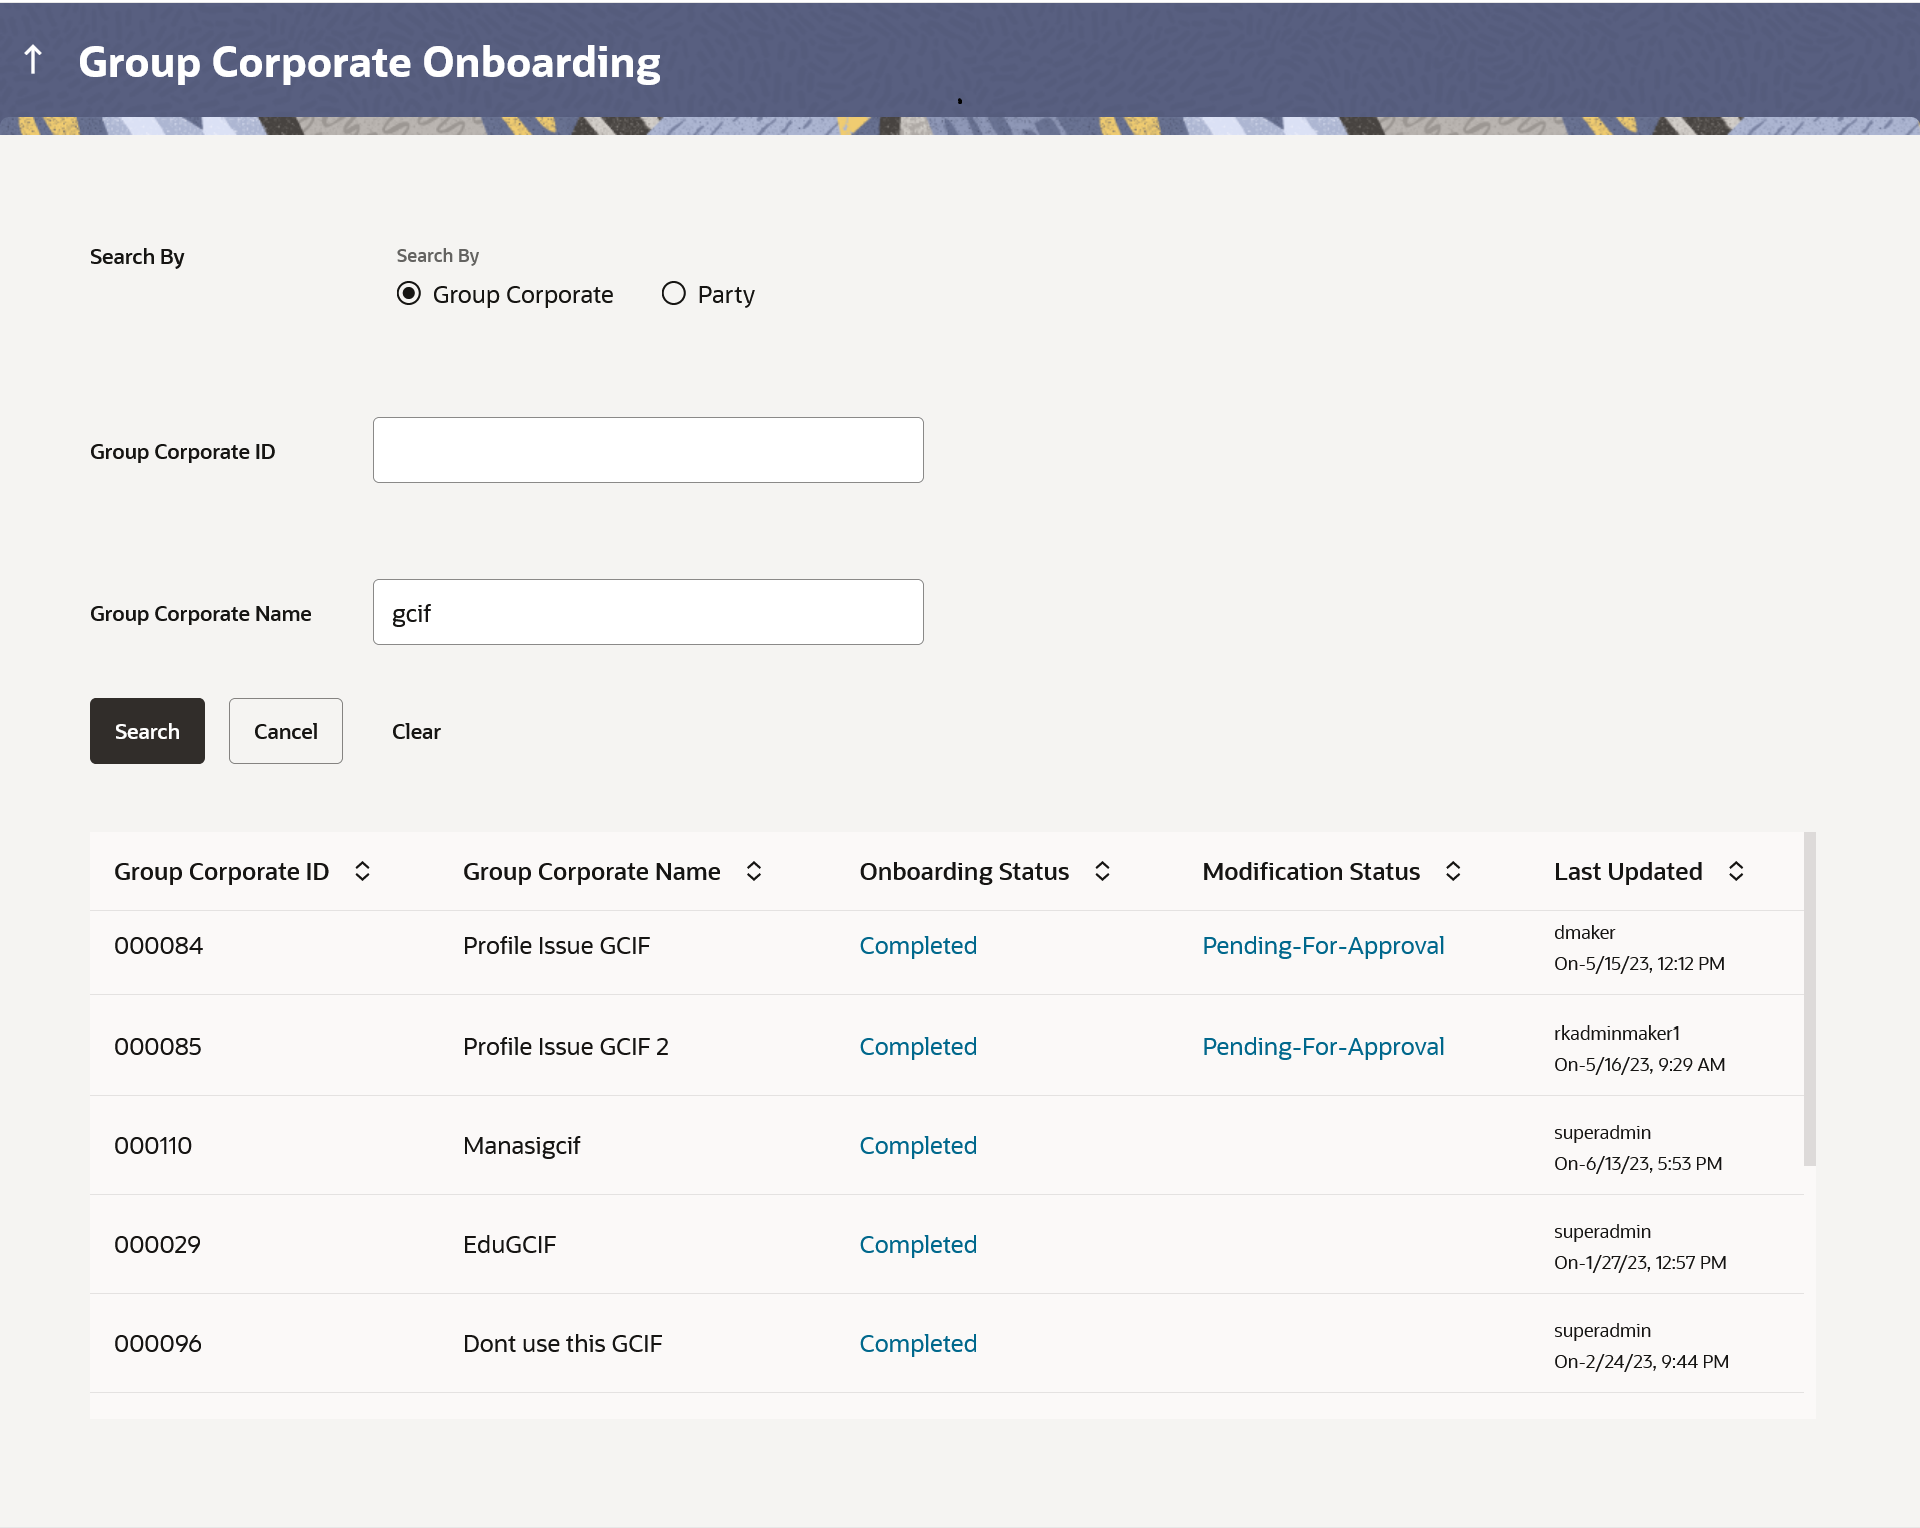Click the results table vertical scrollbar
The width and height of the screenshot is (1920, 1528).
pos(1809,1000)
